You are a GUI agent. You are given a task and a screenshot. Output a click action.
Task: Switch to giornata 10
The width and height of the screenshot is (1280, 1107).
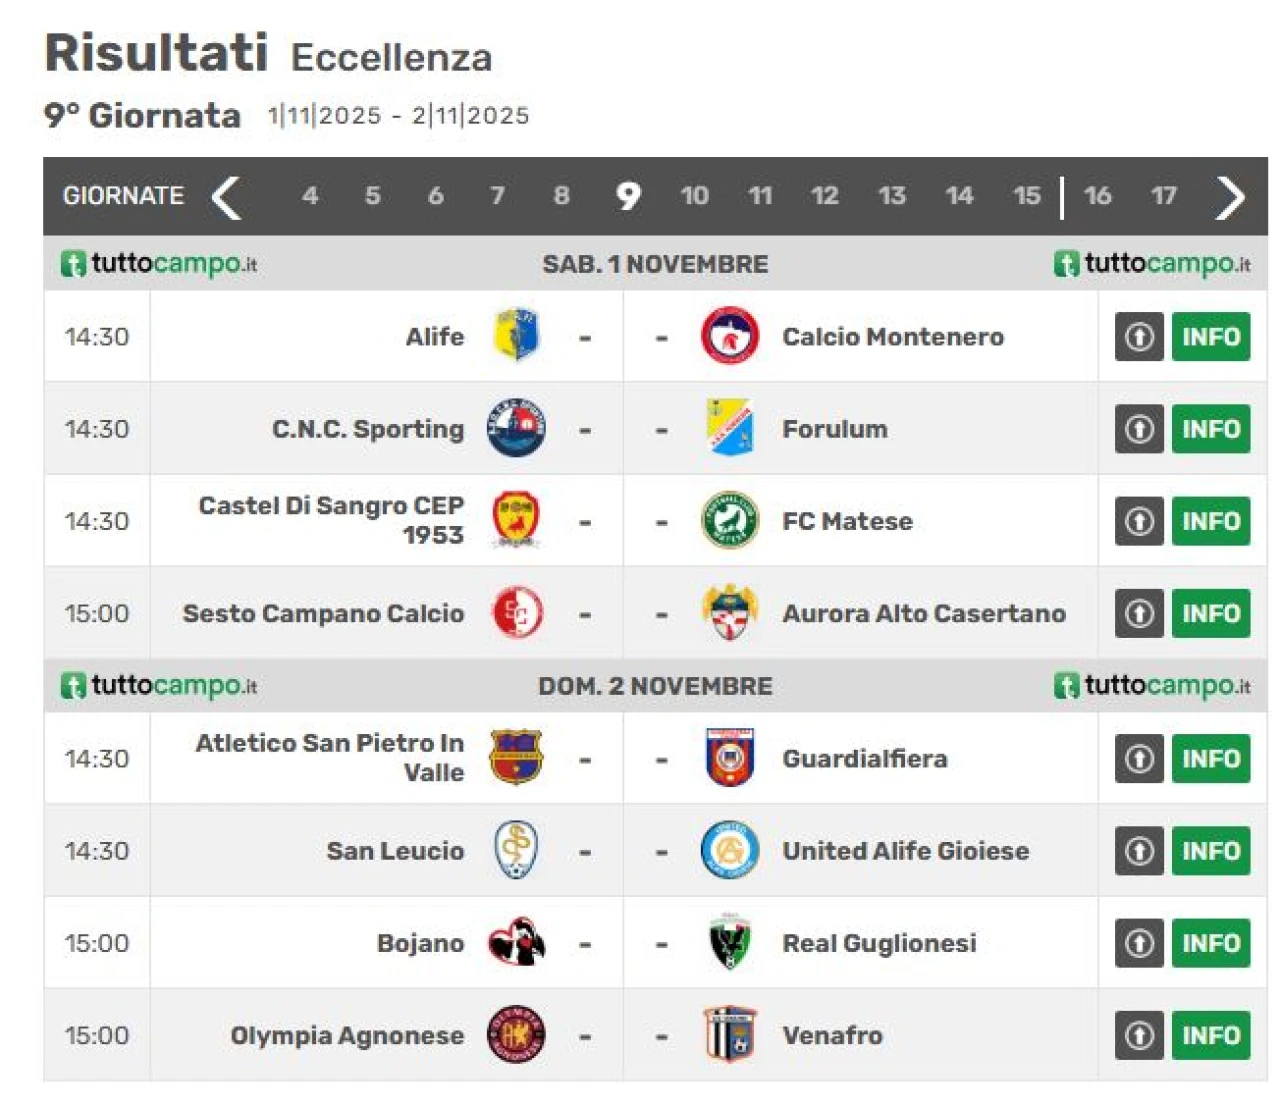(694, 196)
